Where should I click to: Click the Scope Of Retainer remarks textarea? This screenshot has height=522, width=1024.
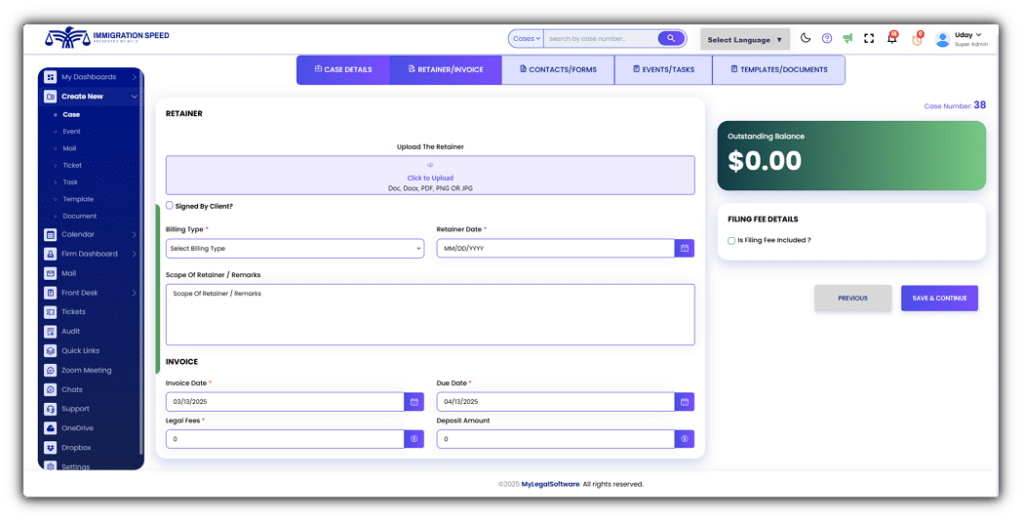pos(430,314)
